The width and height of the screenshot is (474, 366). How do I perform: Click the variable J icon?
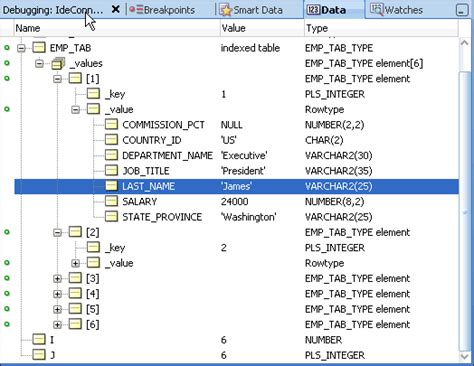point(39,355)
